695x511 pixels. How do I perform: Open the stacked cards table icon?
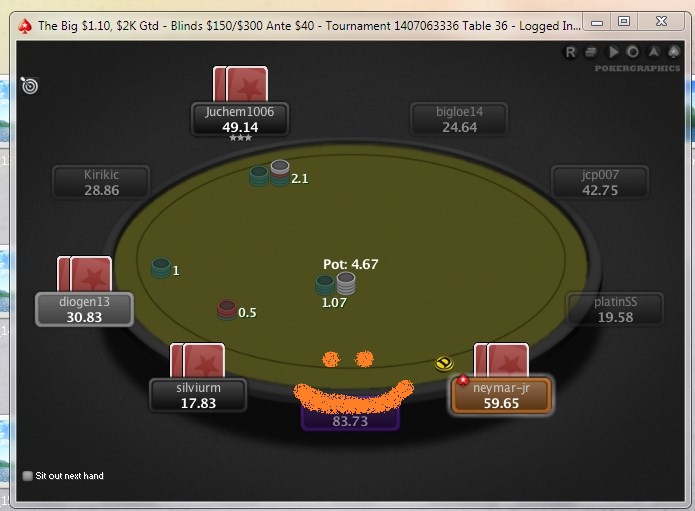590,52
